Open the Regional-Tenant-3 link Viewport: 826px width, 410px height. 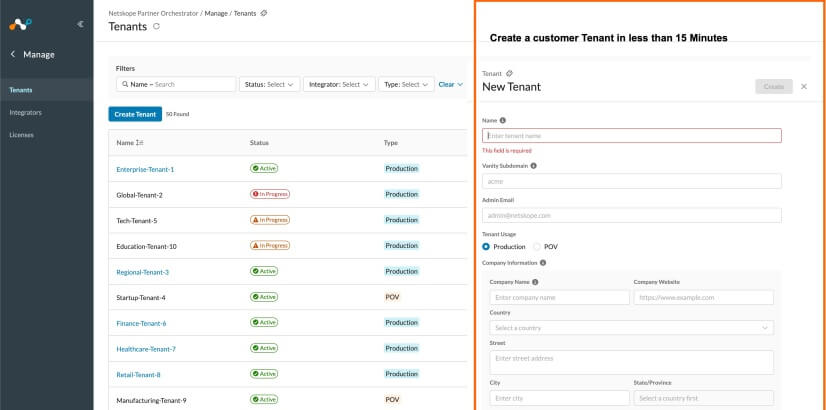[x=143, y=272]
